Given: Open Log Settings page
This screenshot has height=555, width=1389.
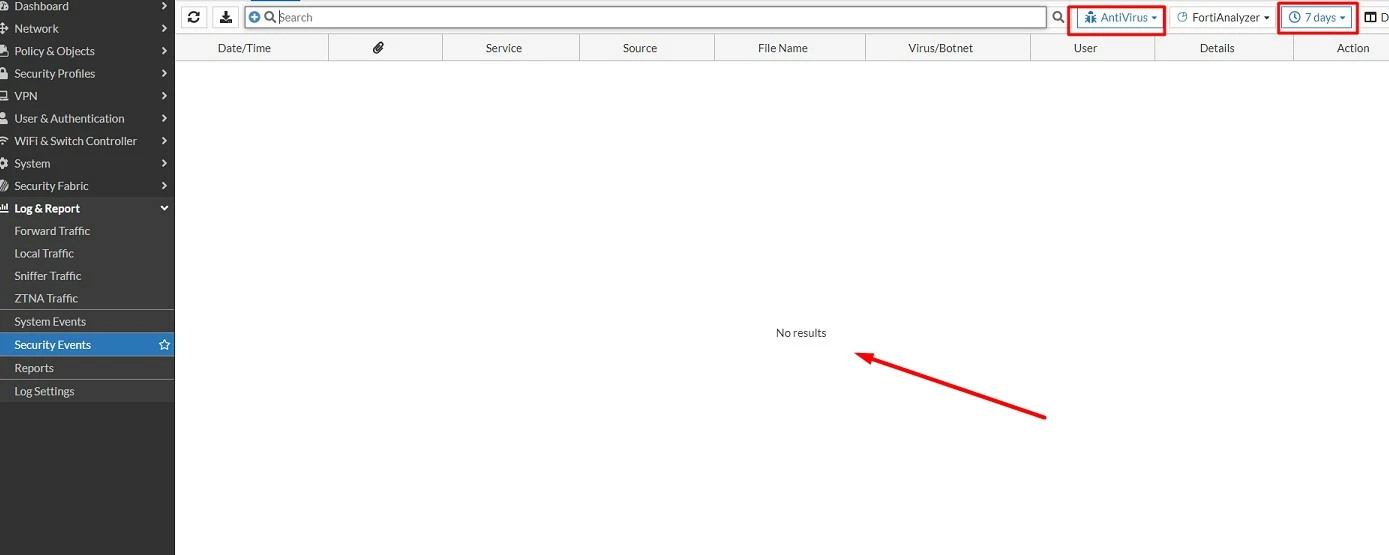Looking at the screenshot, I should coord(87,392).
